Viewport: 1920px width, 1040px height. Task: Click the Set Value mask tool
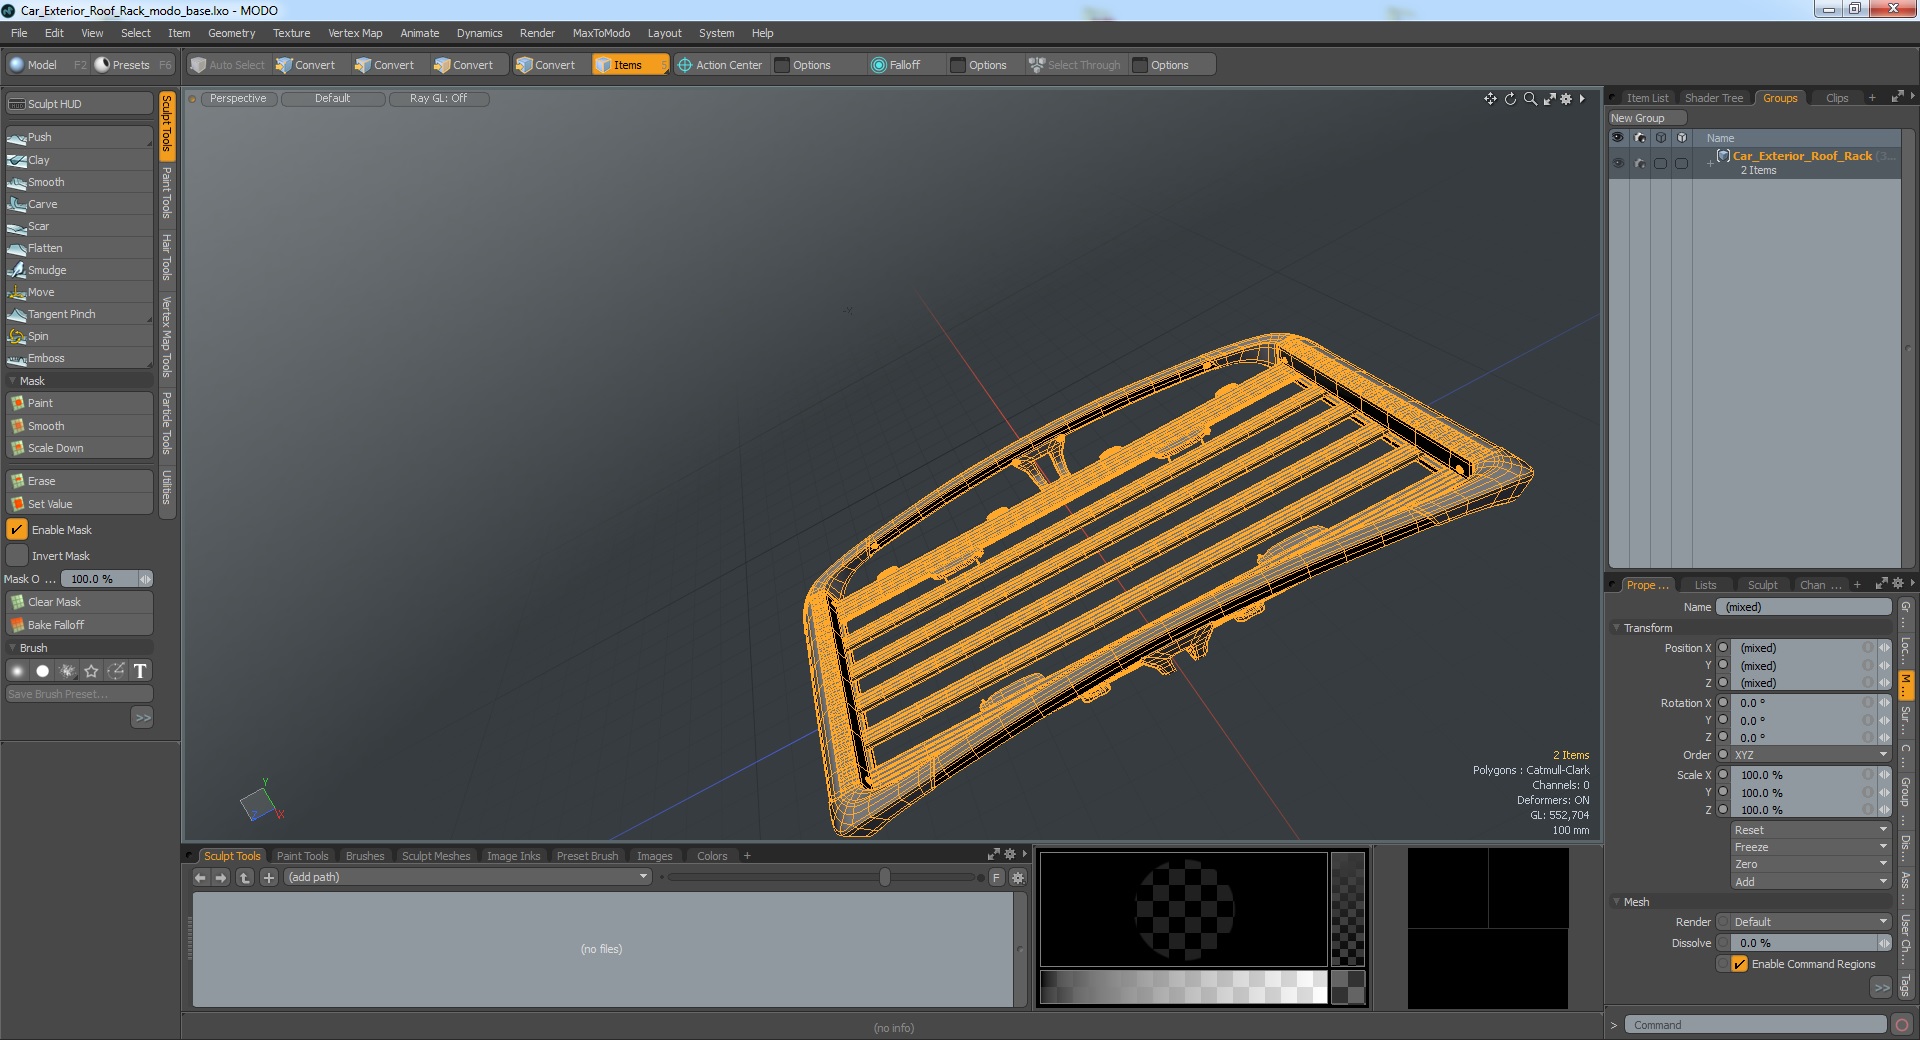tap(79, 504)
